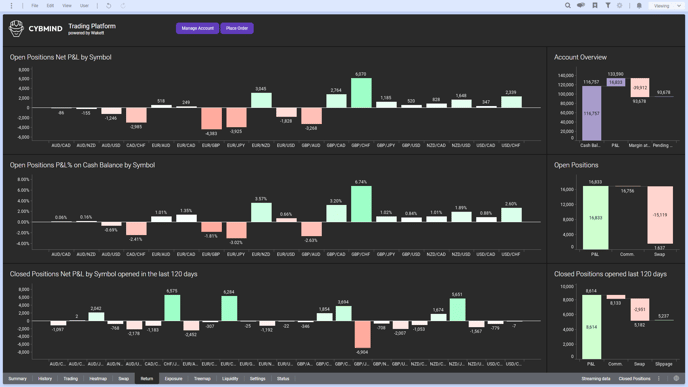Image resolution: width=688 pixels, height=387 pixels.
Task: Click the Place Order button
Action: click(x=237, y=28)
